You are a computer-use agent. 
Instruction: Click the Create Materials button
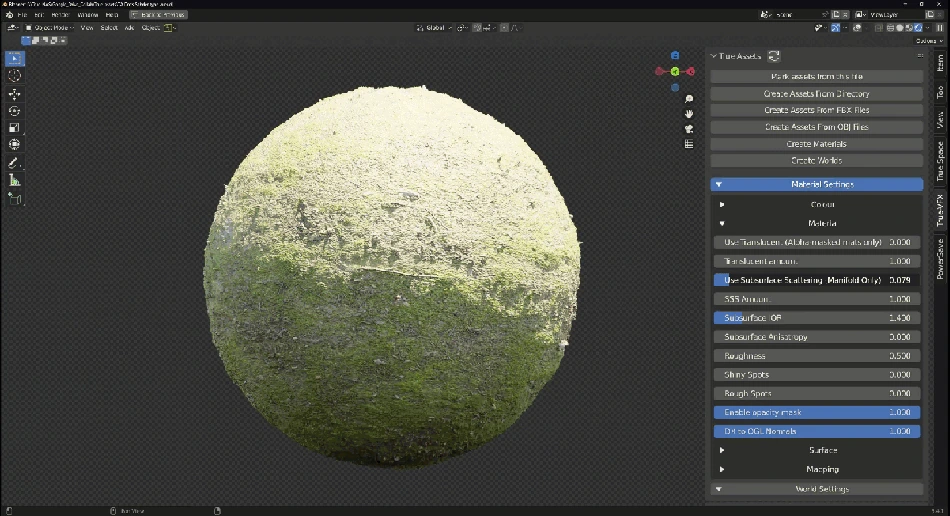815,144
